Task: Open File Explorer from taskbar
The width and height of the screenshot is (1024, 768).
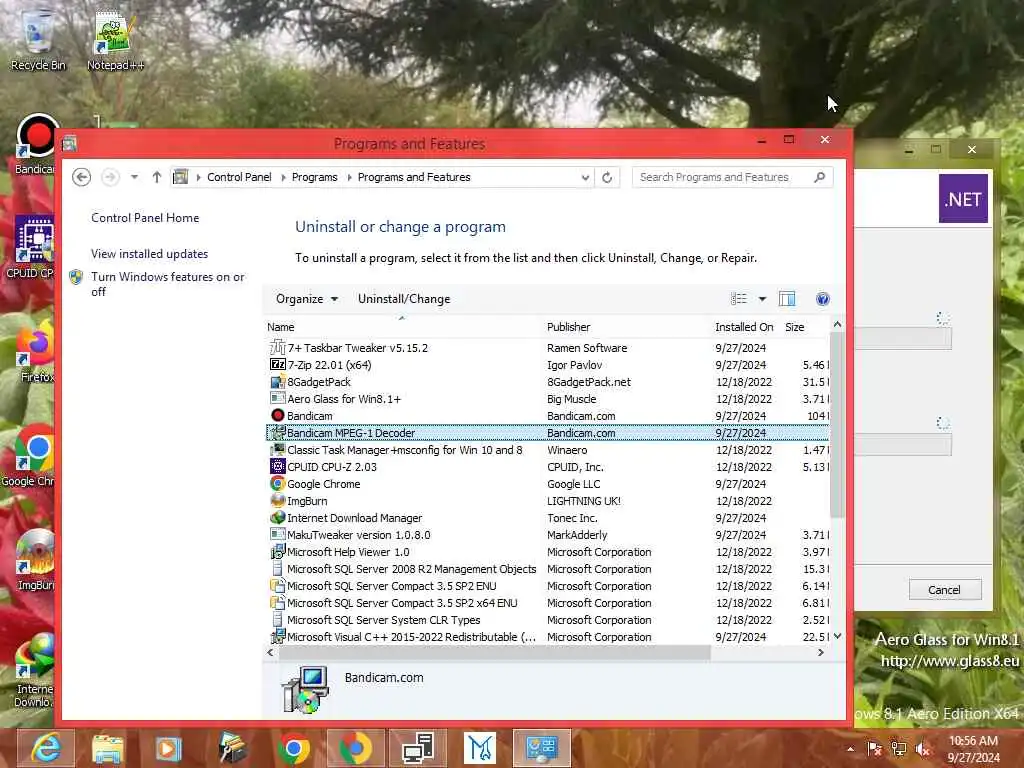Action: point(108,748)
